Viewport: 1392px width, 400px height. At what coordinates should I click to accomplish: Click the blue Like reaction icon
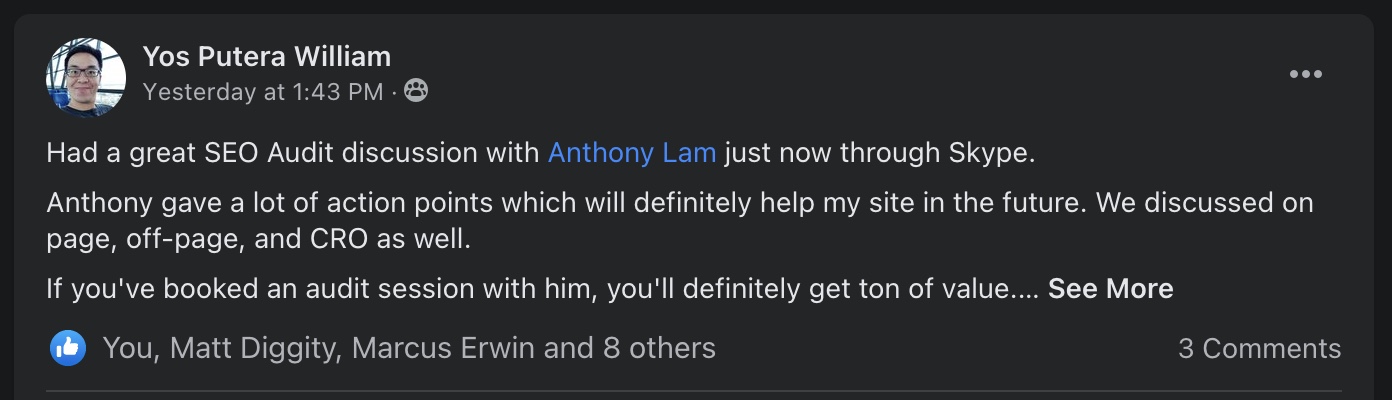coord(68,348)
